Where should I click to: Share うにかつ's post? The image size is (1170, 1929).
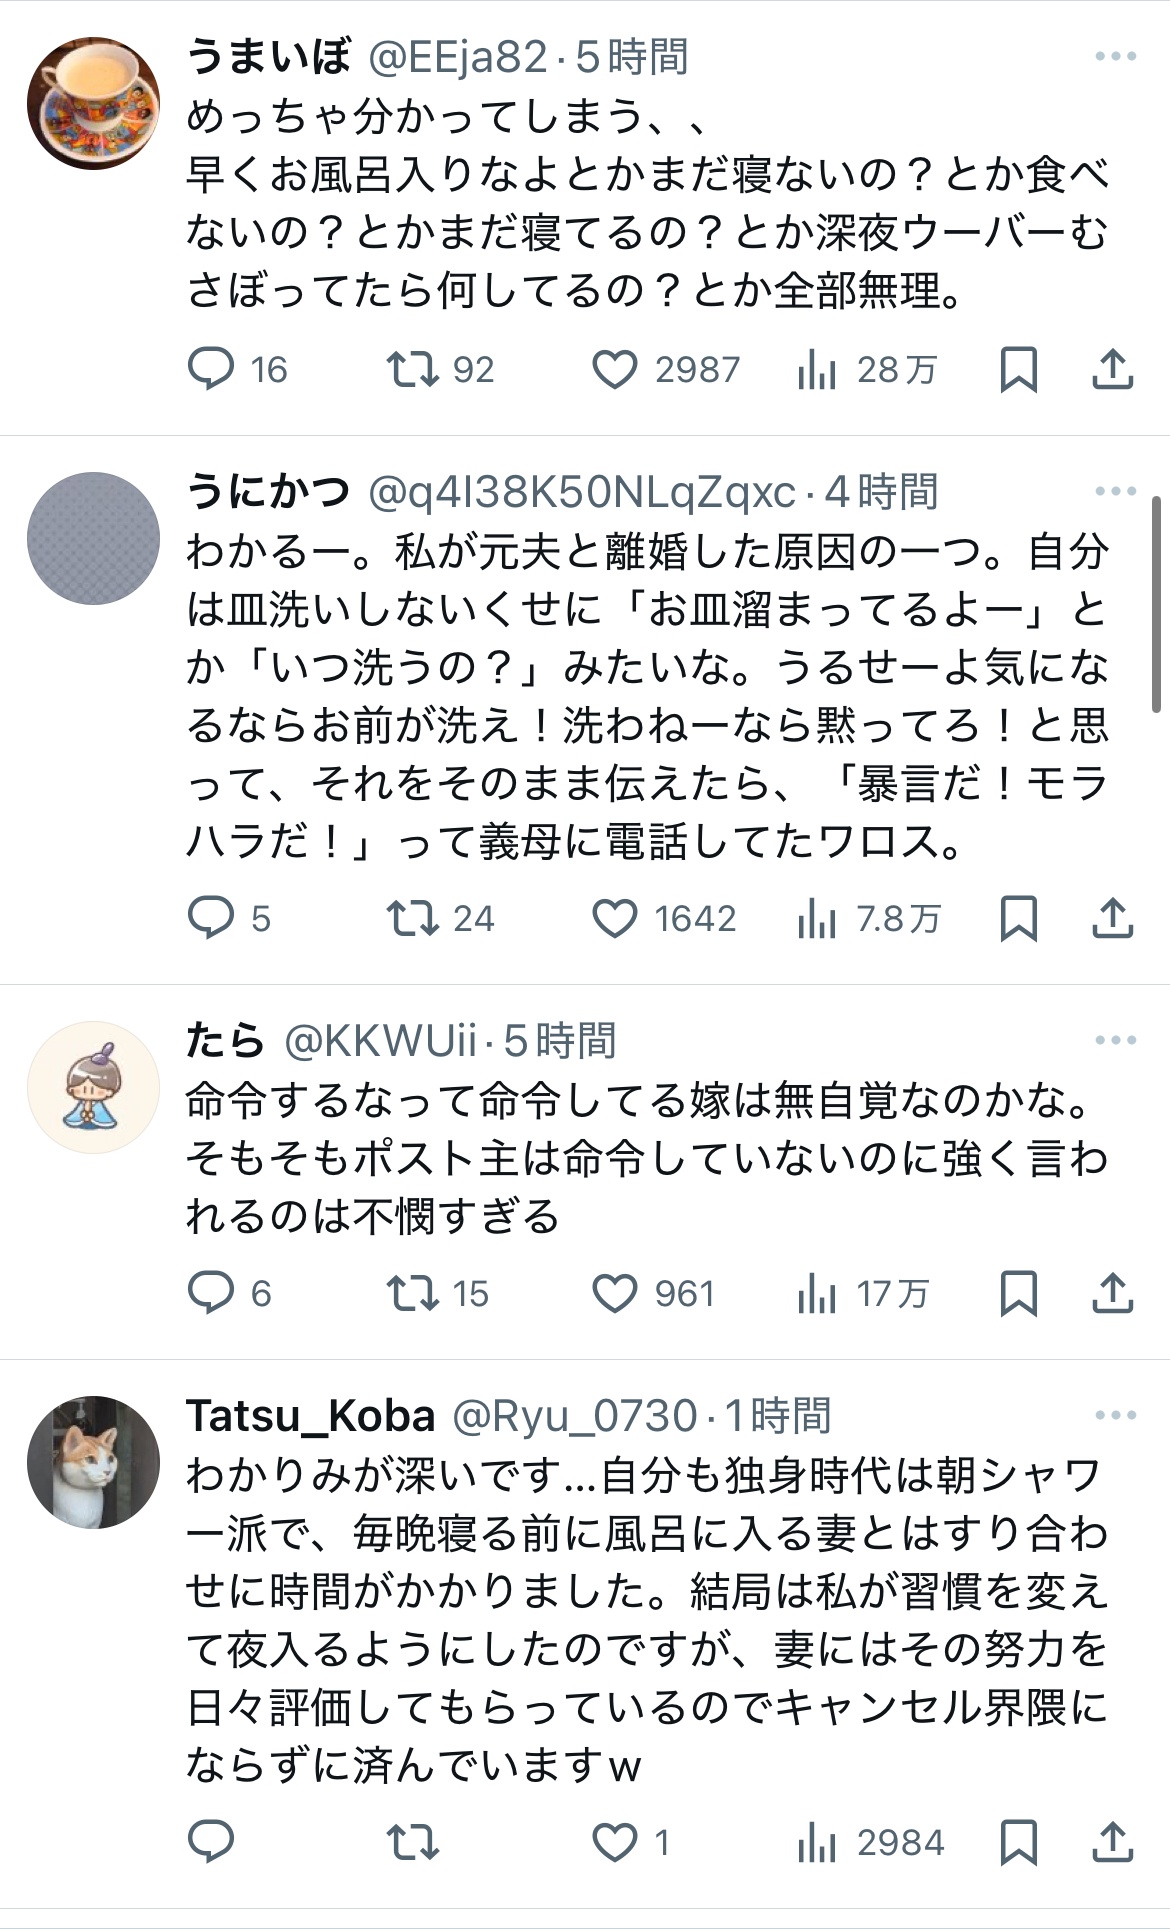1112,918
